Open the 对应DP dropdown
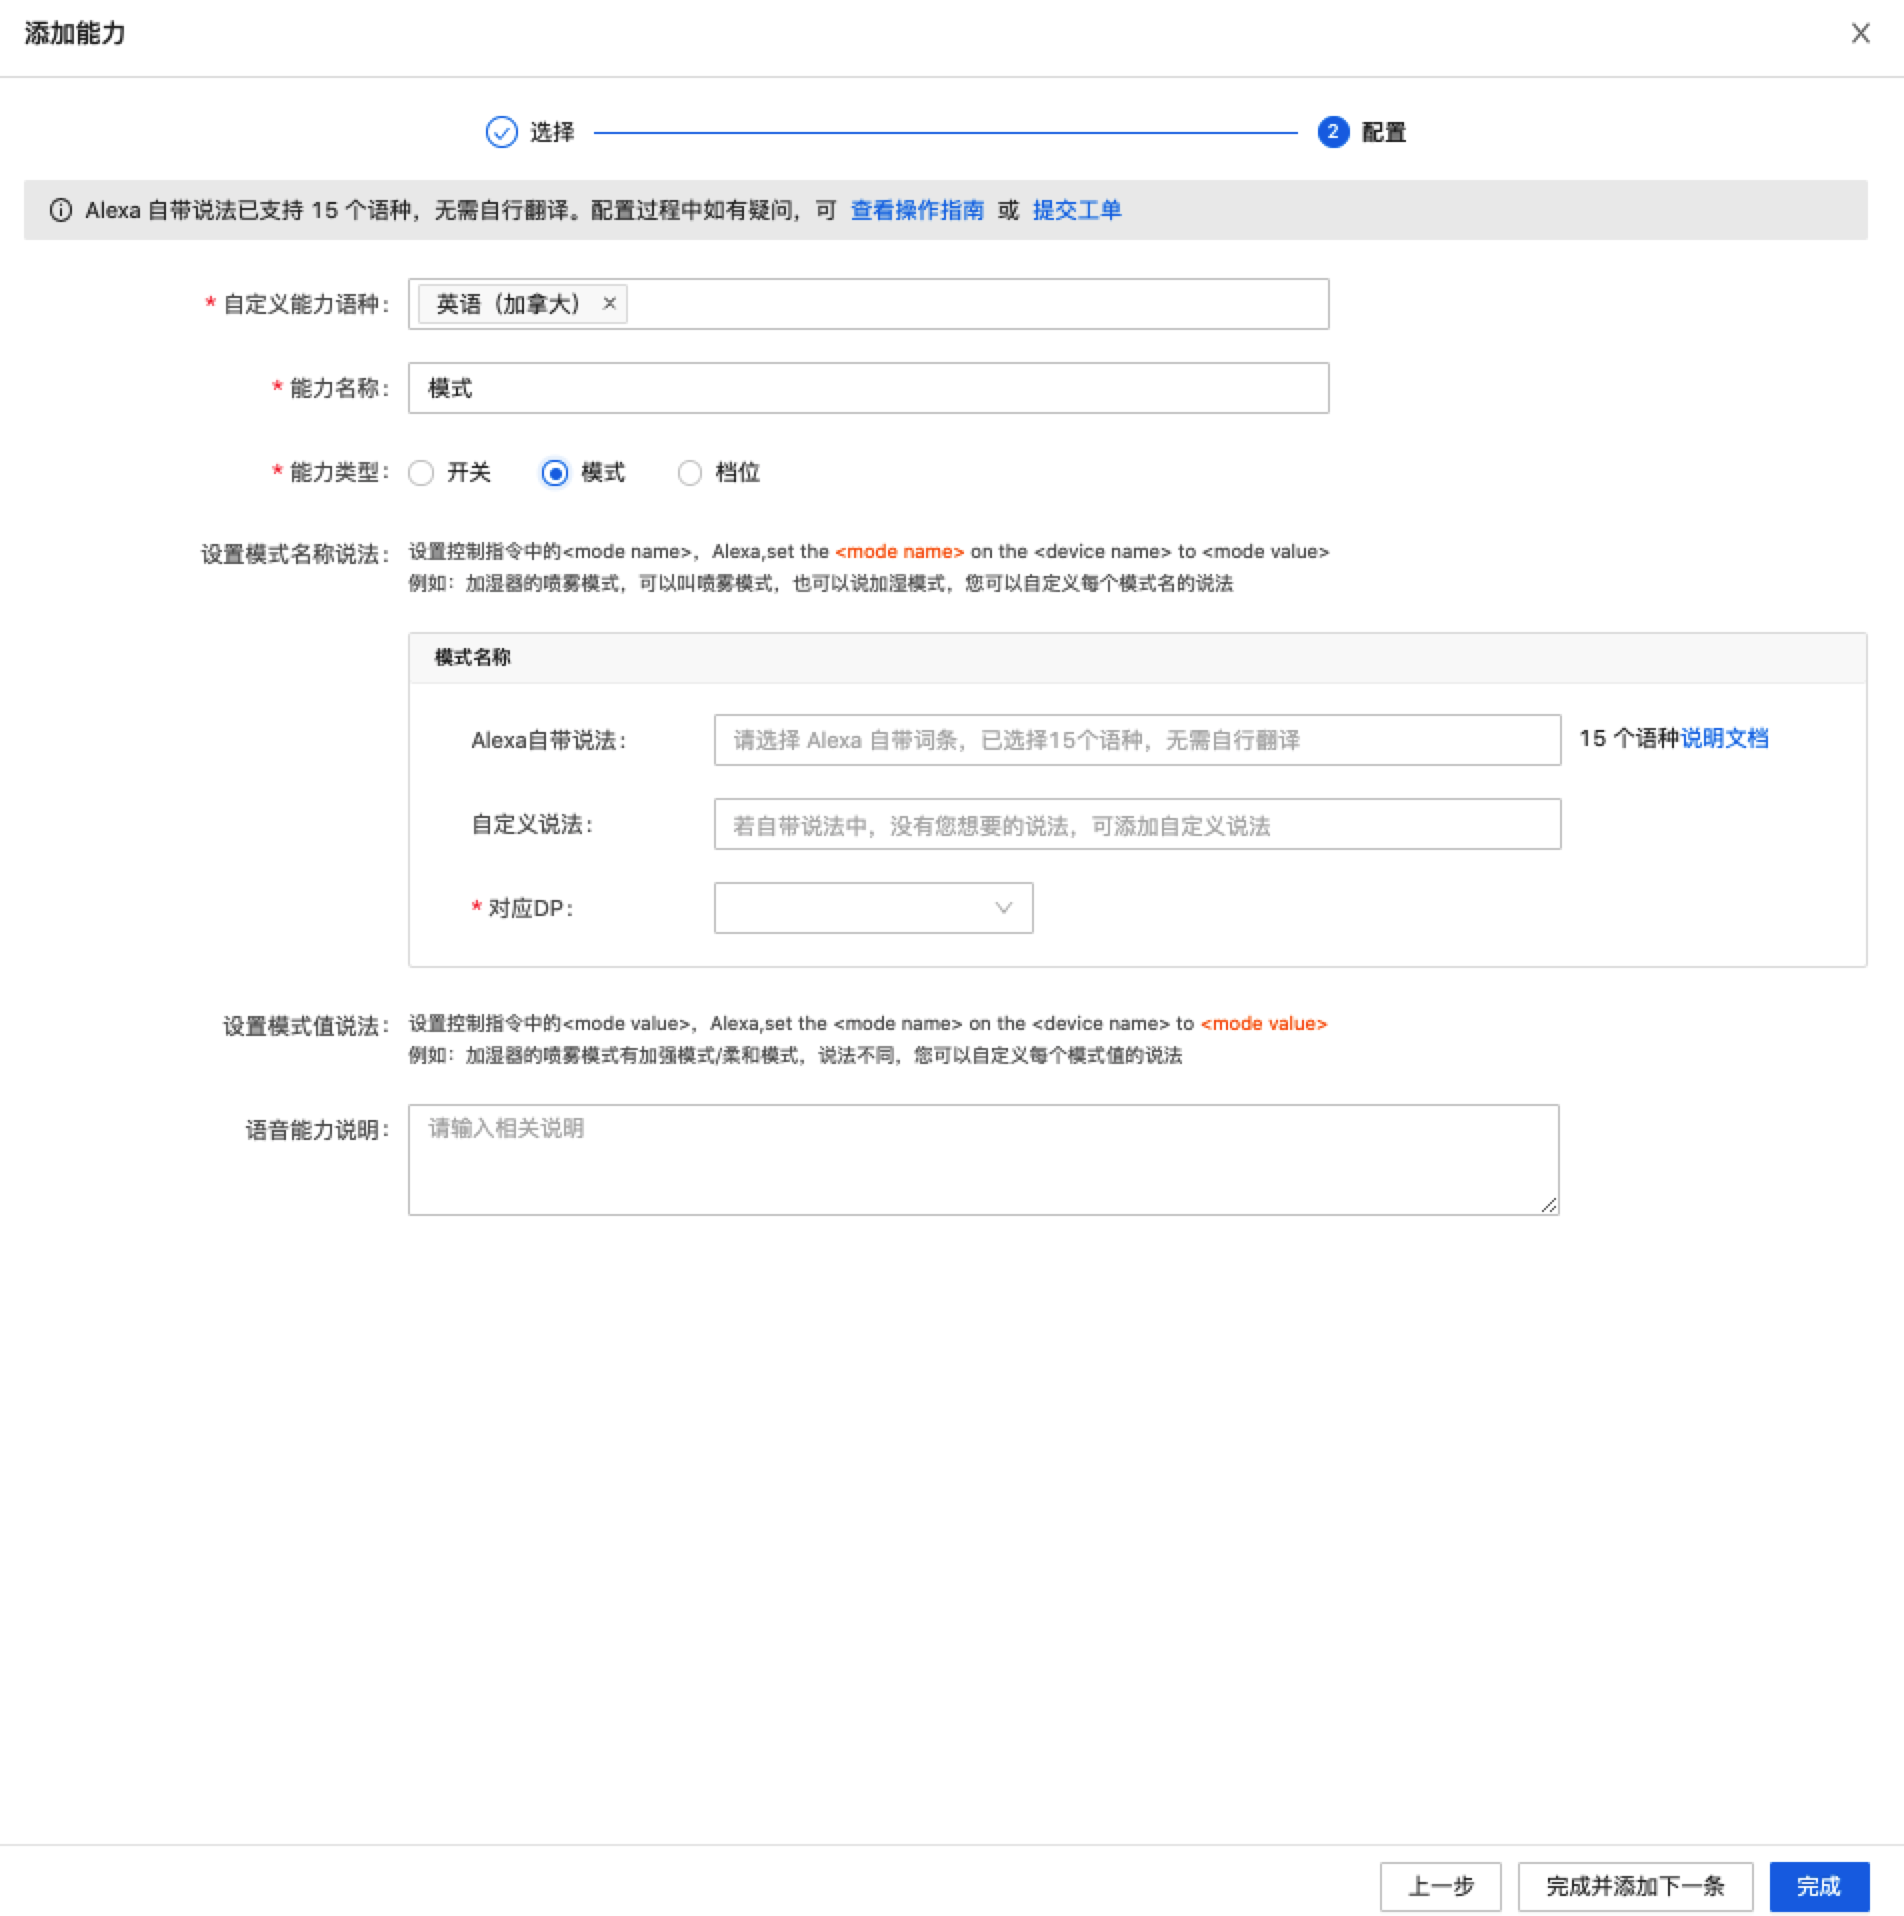 point(873,908)
